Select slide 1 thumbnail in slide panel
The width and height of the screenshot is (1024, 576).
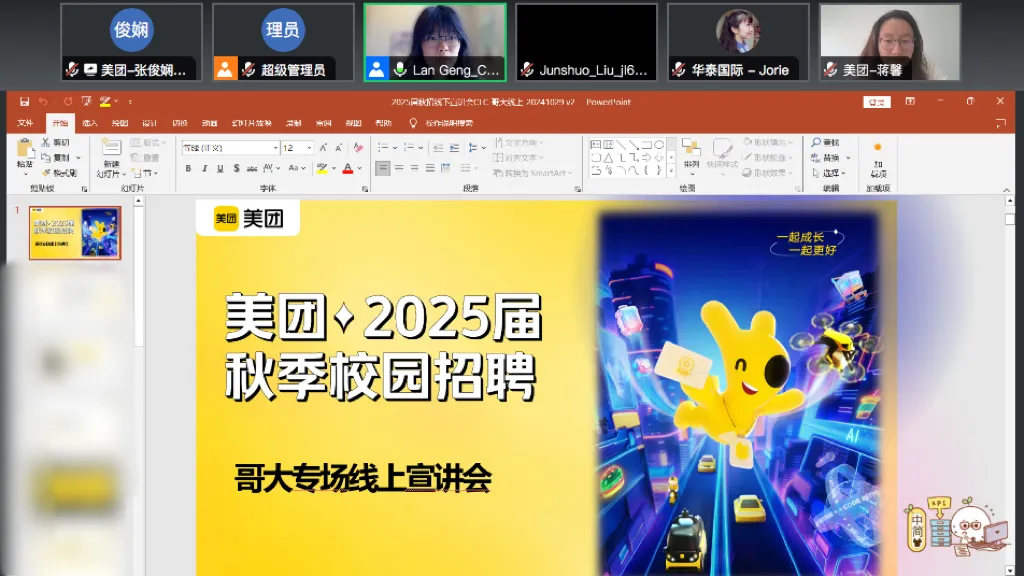(75, 232)
